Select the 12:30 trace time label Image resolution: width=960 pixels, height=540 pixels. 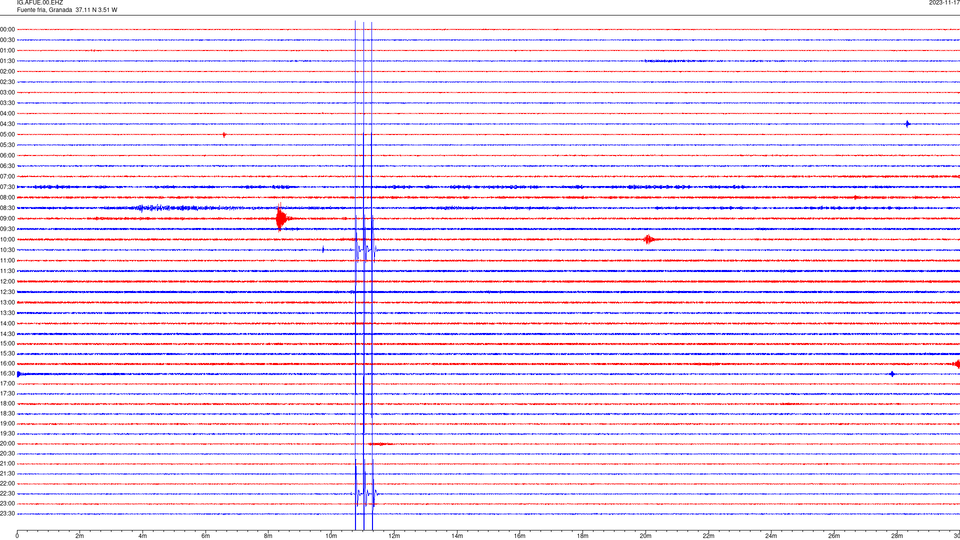click(x=7, y=292)
